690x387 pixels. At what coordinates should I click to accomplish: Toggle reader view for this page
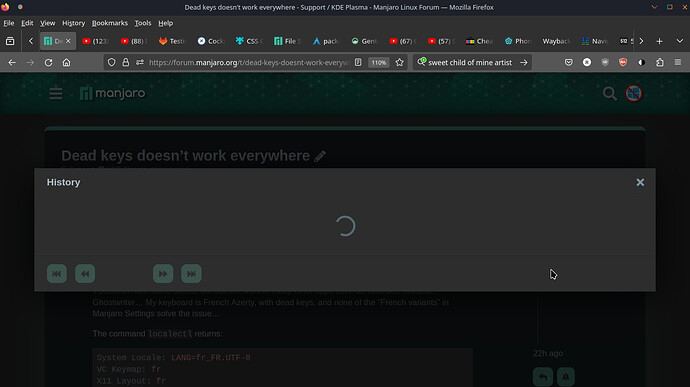point(358,63)
